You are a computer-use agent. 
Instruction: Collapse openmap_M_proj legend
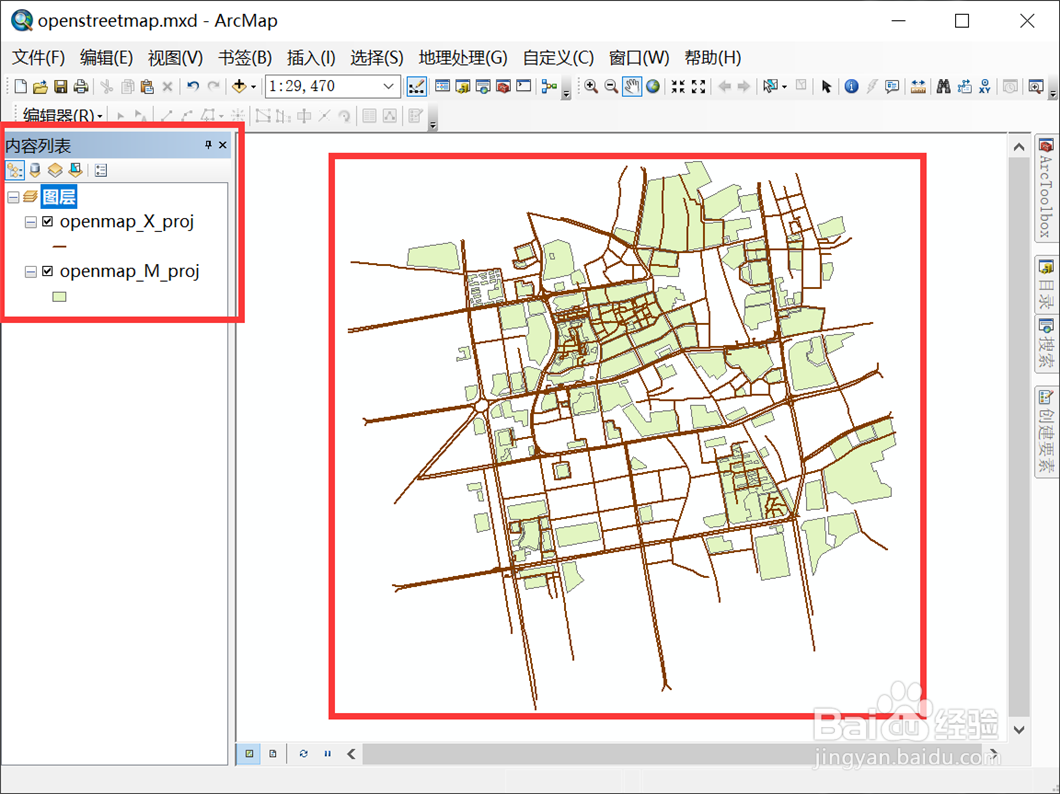coord(30,272)
